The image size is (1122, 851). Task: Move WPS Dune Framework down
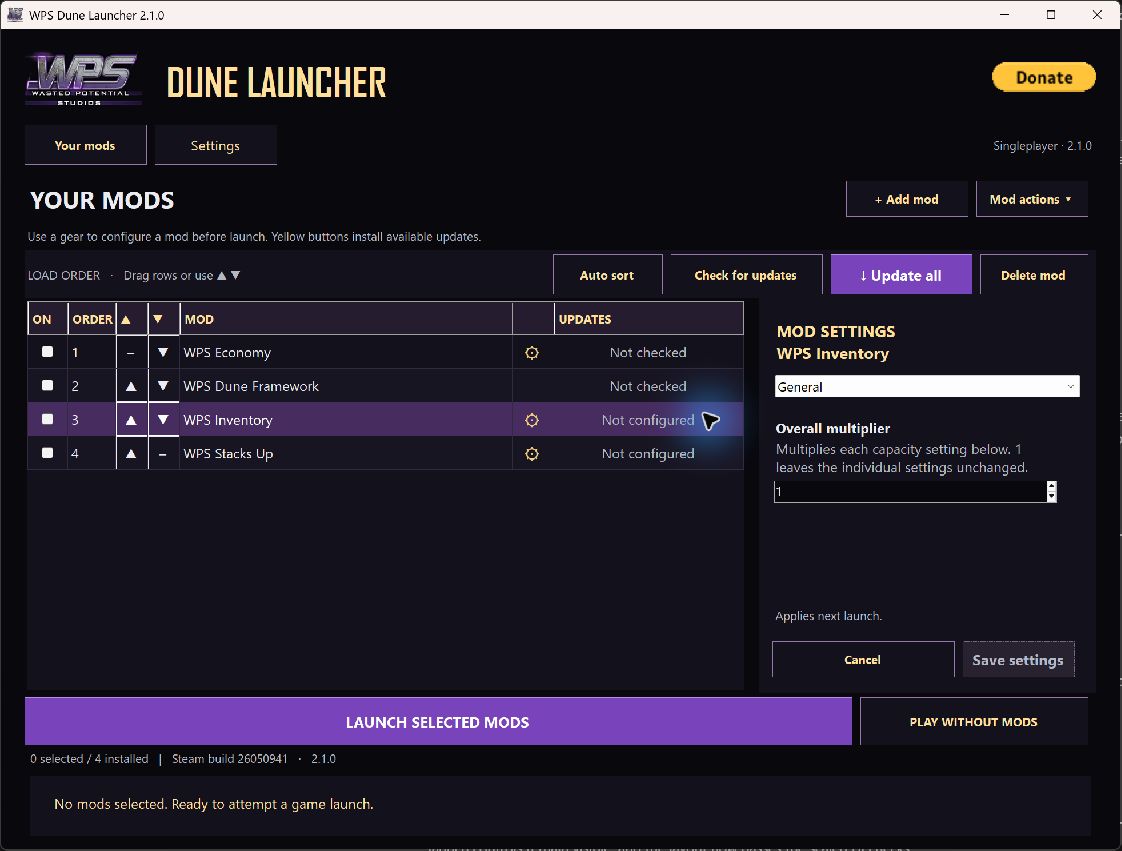[163, 386]
